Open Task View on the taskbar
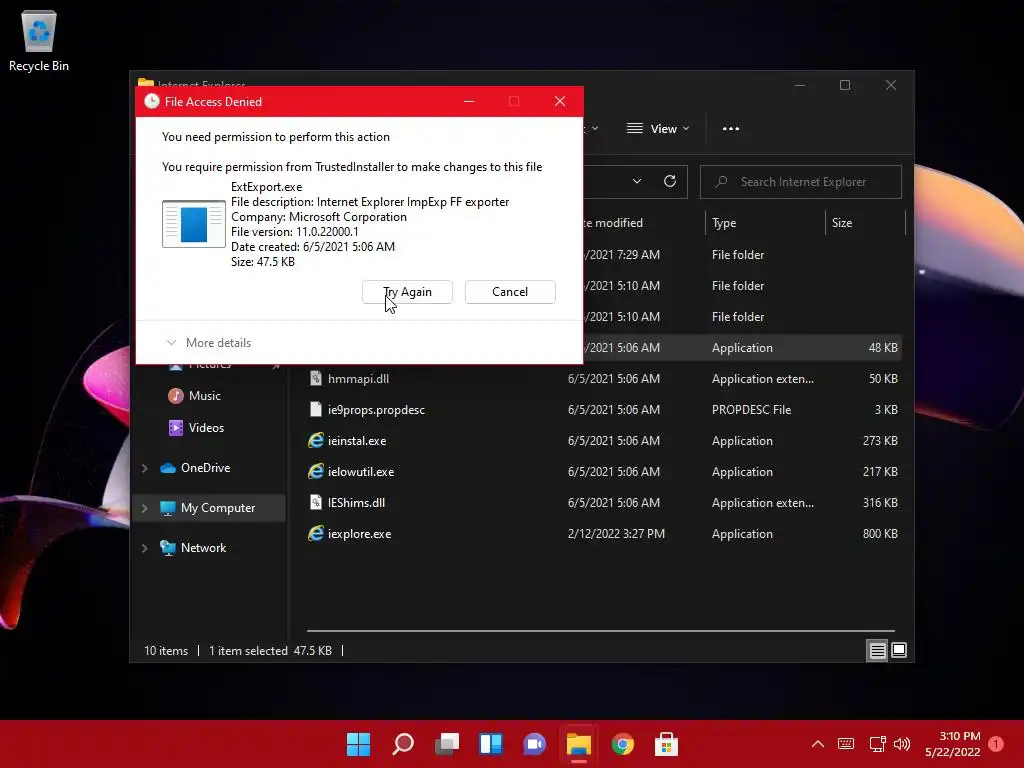1024x768 pixels. coord(447,744)
